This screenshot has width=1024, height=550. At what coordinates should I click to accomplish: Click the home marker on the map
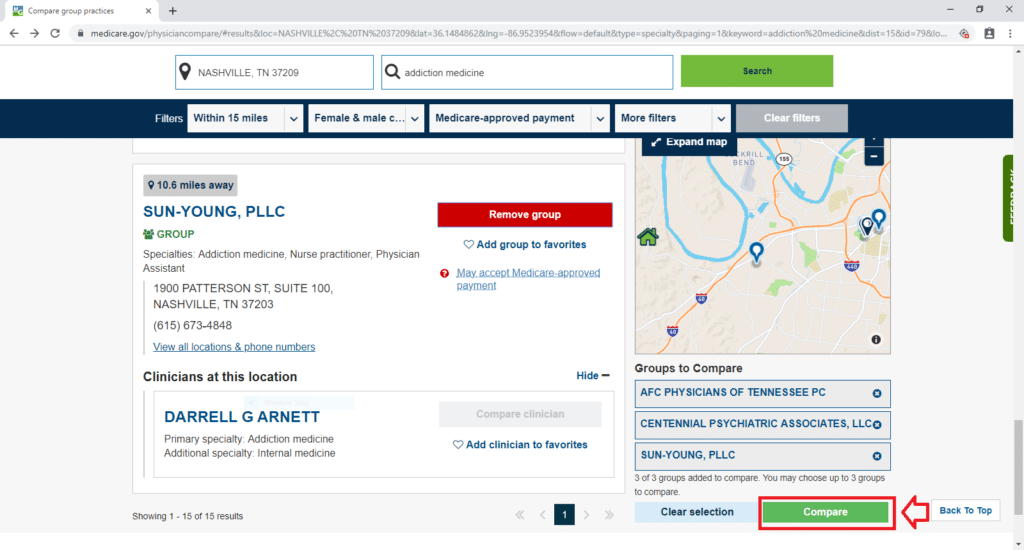coord(648,236)
